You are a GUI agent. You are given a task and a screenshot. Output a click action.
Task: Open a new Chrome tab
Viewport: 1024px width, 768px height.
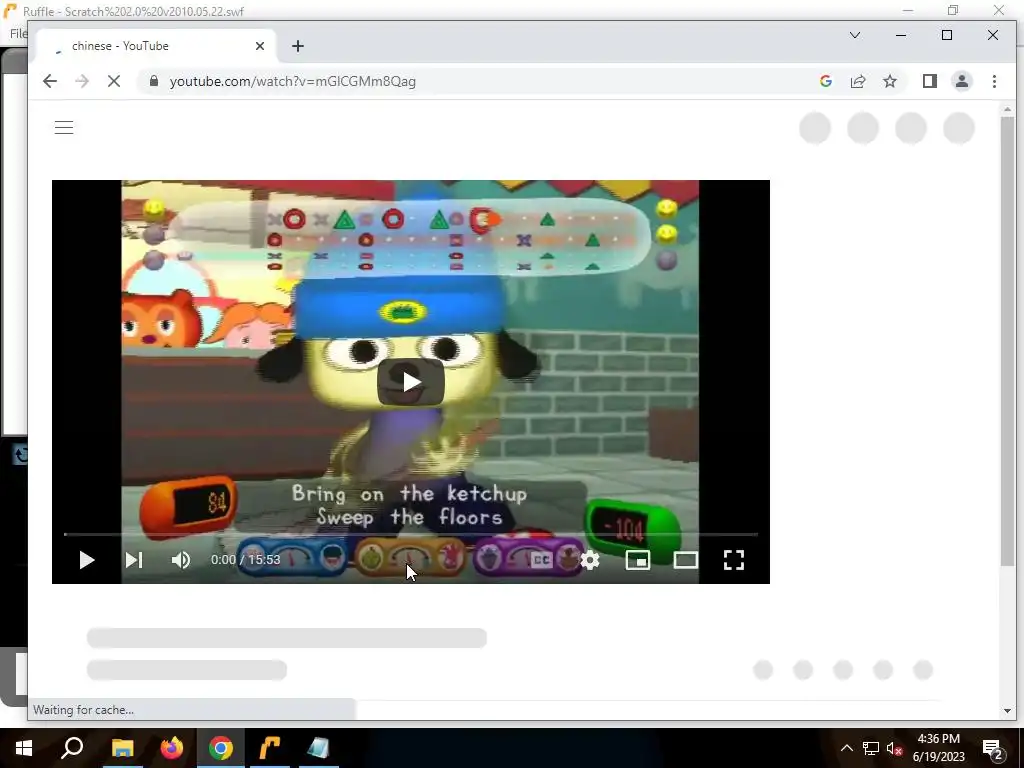pos(298,46)
